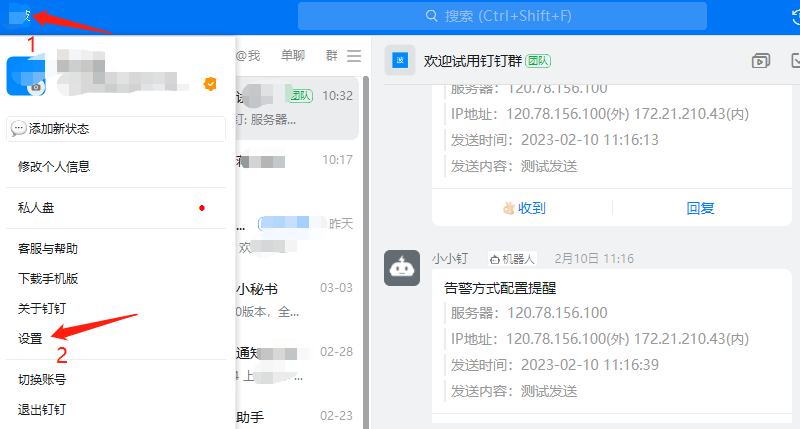Screen dimensions: 800x429
Task: Select the 群 tab in conversation list
Action: [331, 56]
